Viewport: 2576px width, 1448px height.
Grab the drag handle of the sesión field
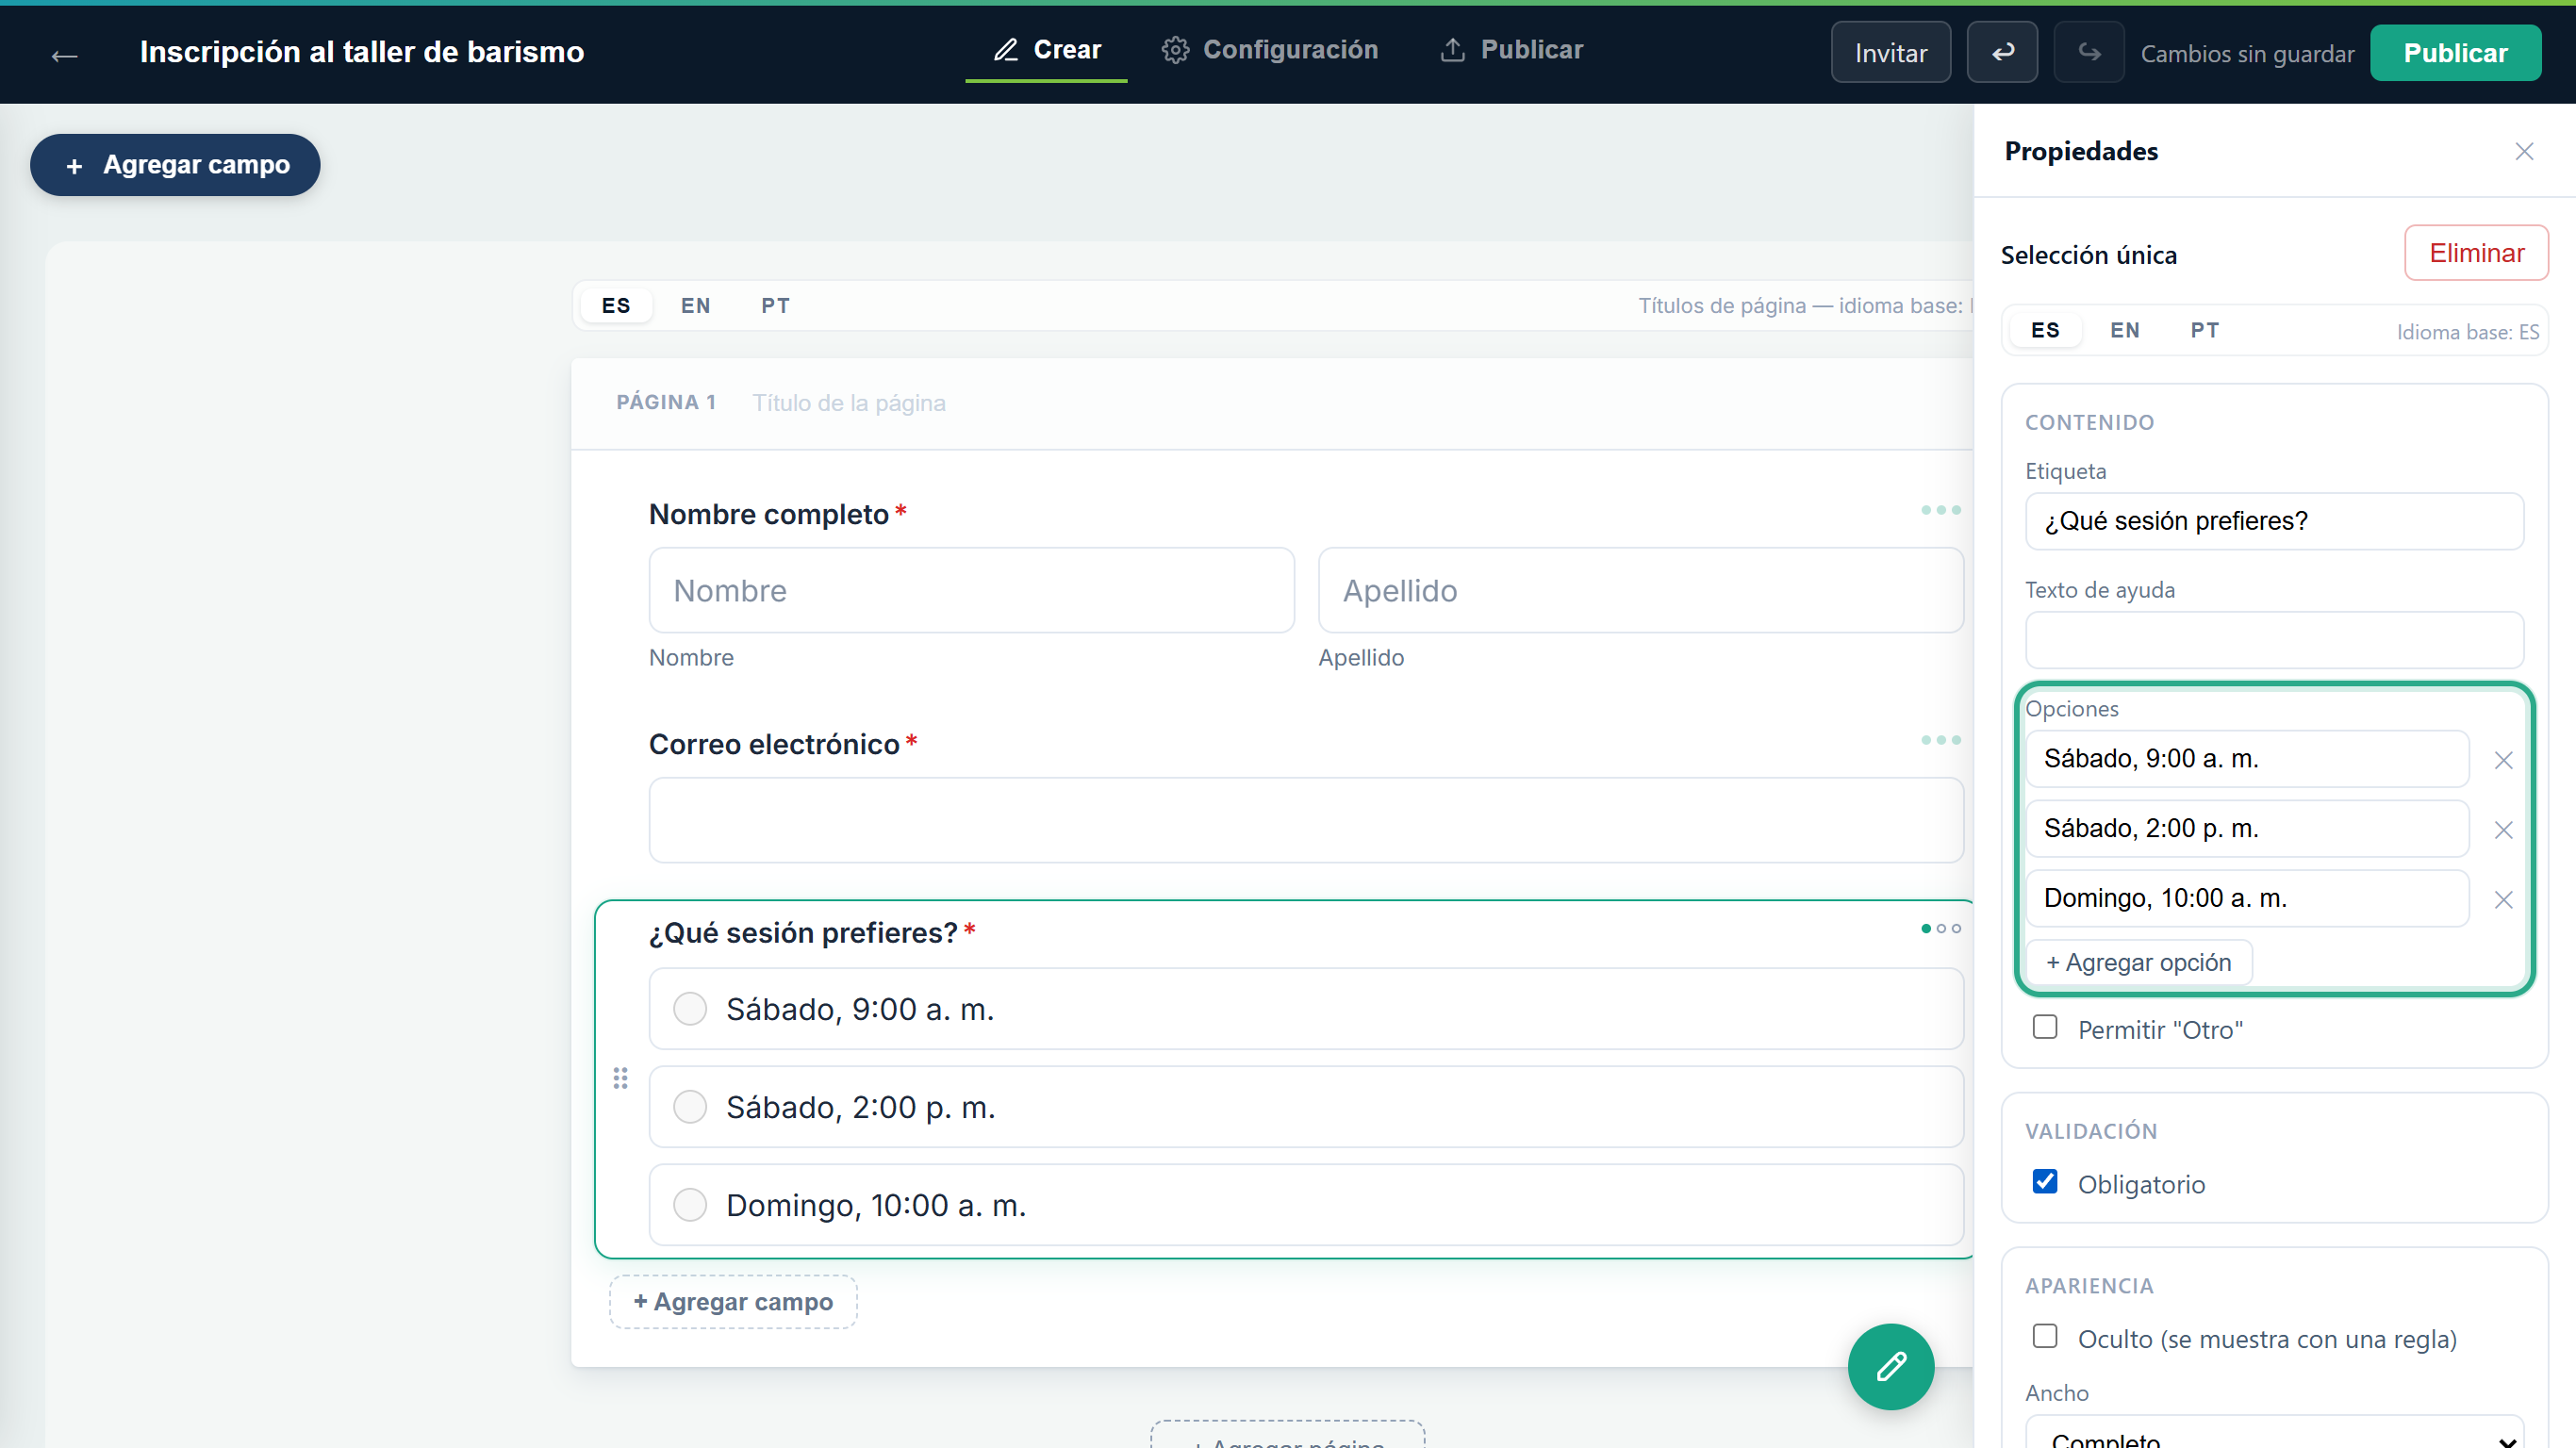620,1078
